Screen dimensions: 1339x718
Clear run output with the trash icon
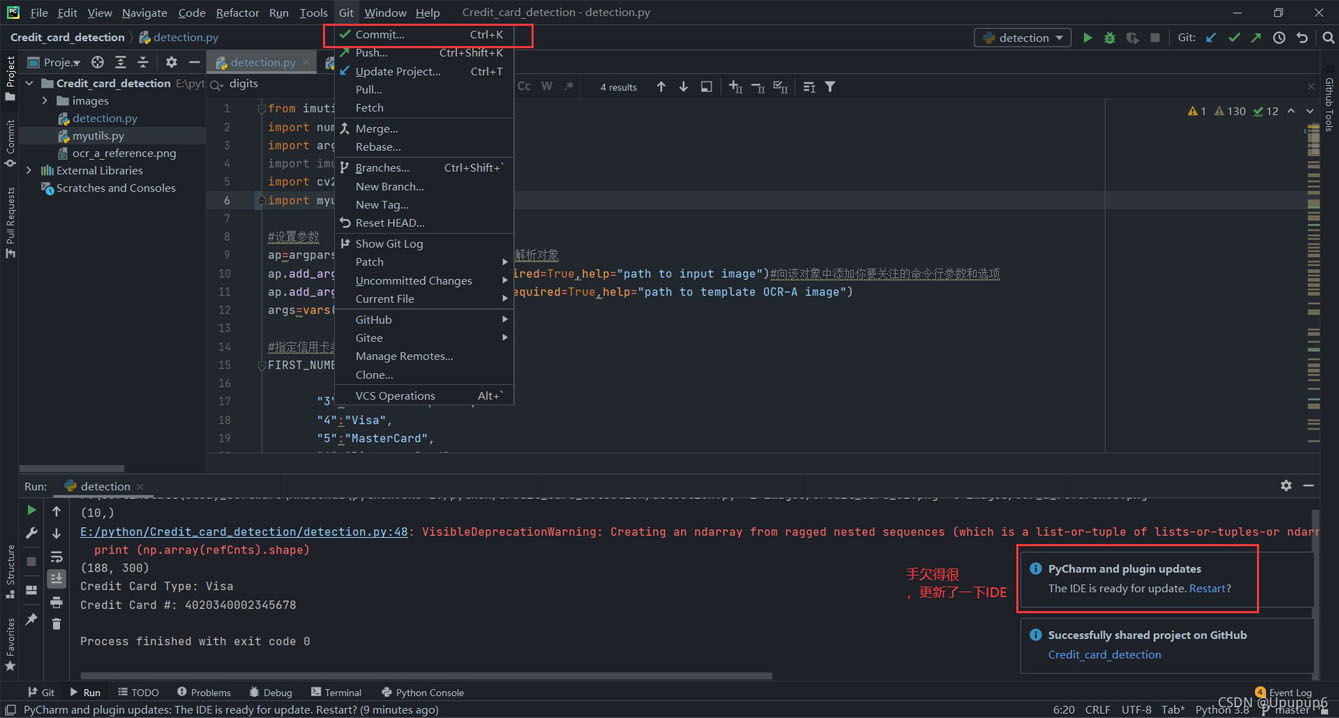(56, 624)
